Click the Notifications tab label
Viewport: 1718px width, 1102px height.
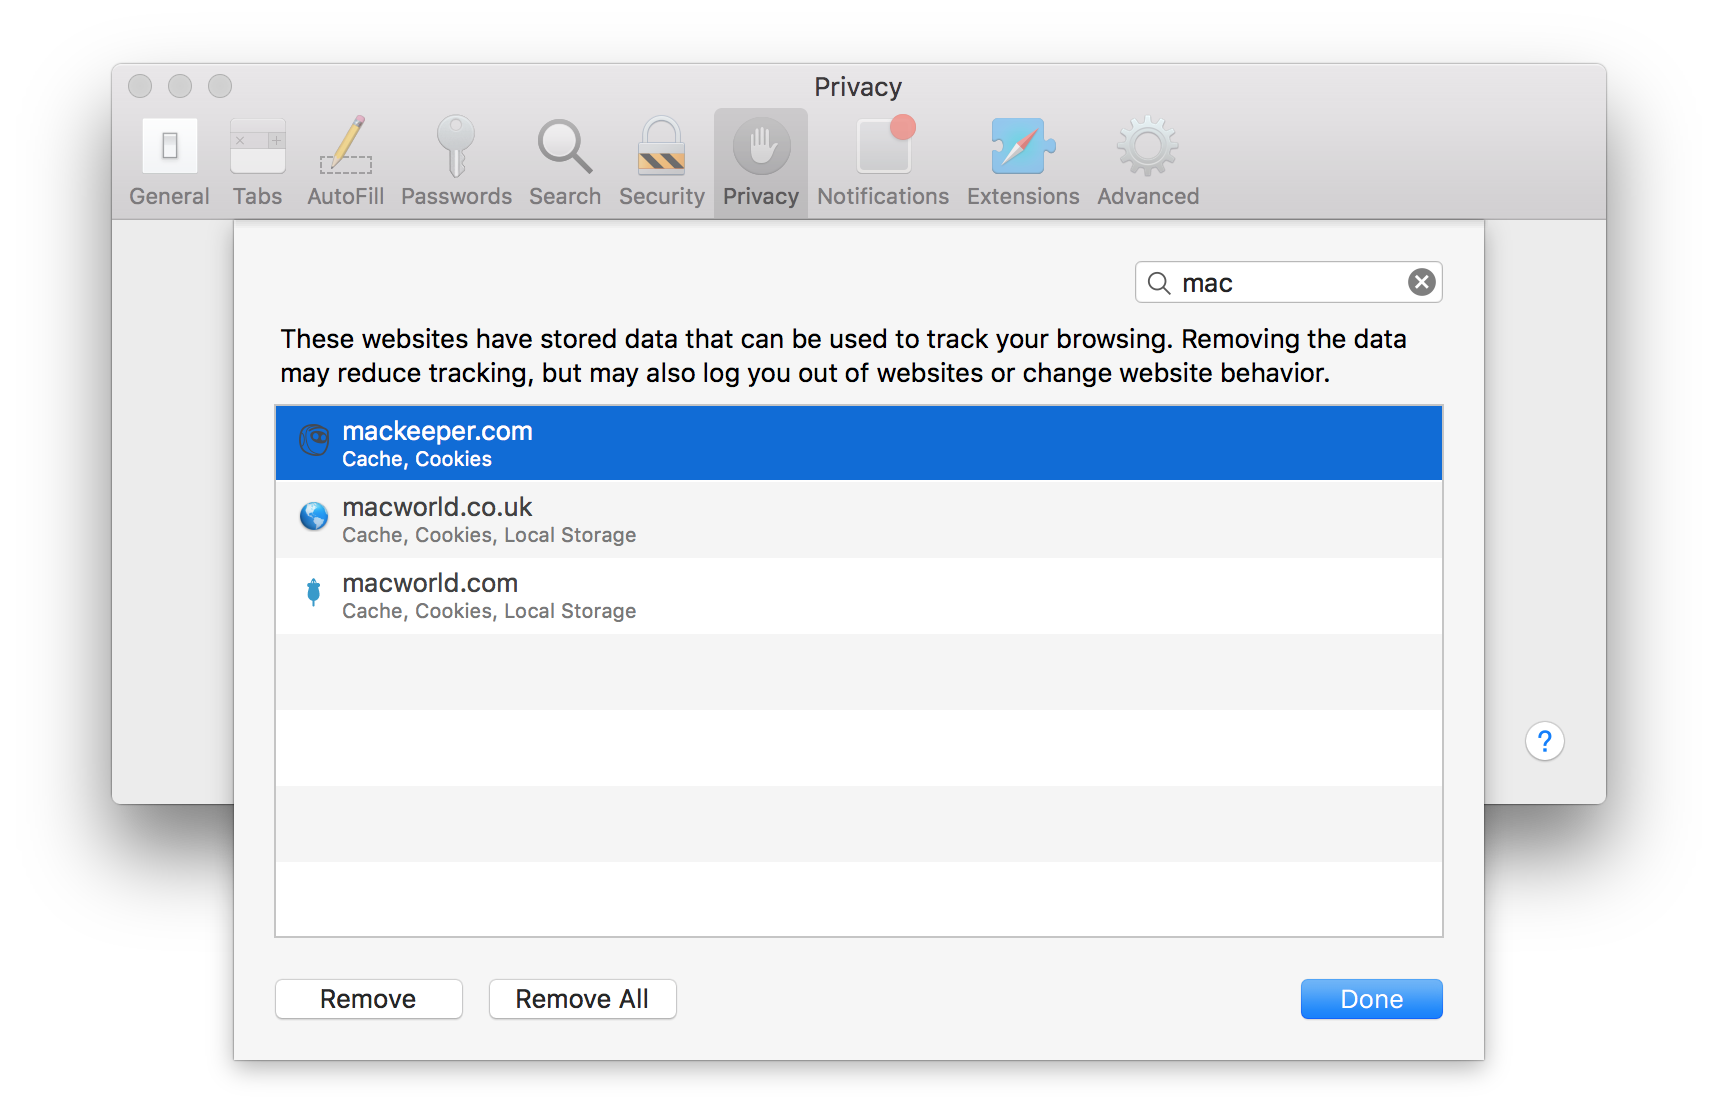[x=883, y=196]
